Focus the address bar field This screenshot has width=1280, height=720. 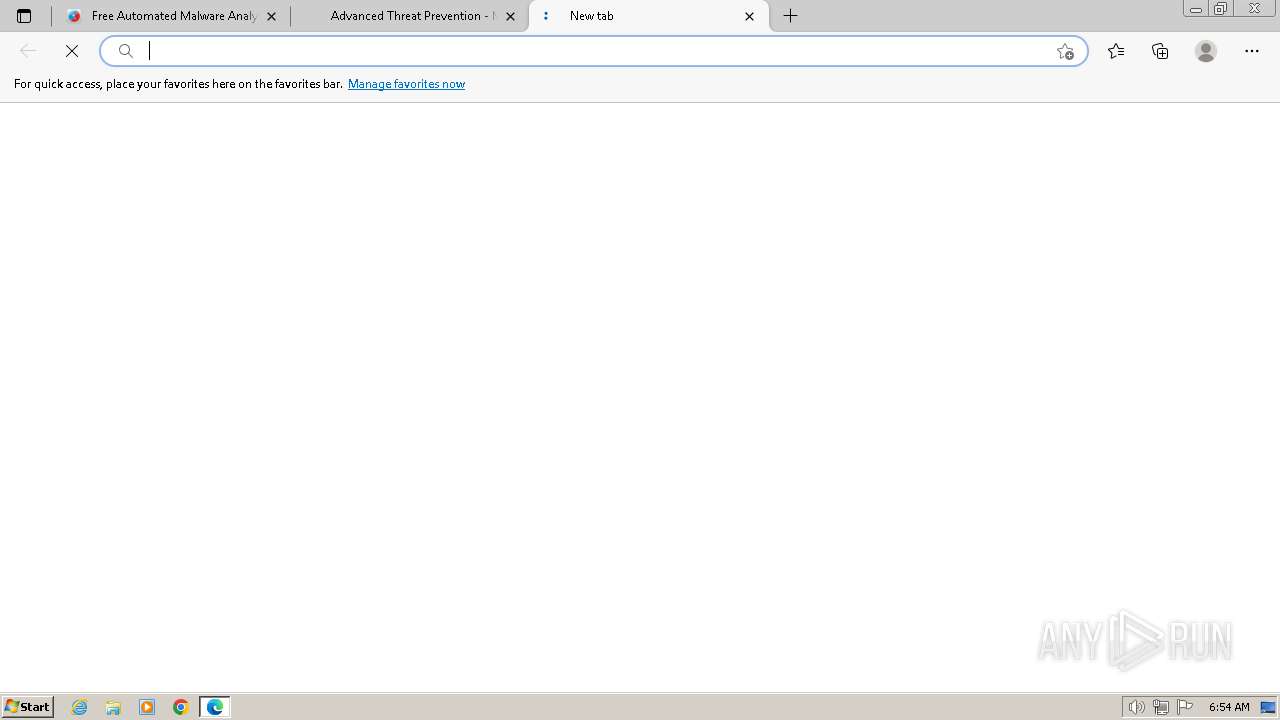(x=594, y=51)
